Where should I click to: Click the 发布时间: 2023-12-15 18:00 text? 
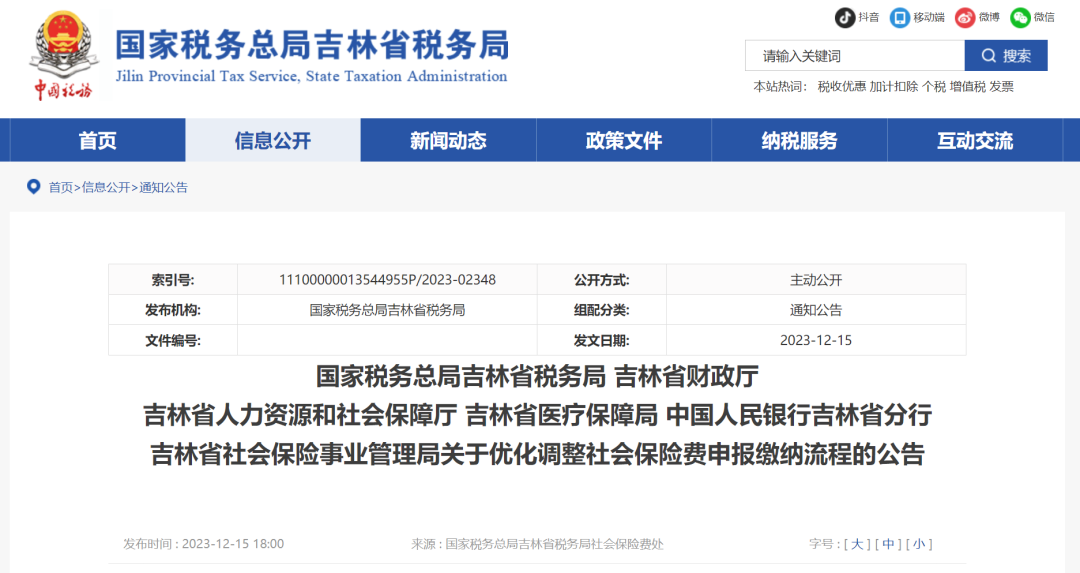pos(203,544)
